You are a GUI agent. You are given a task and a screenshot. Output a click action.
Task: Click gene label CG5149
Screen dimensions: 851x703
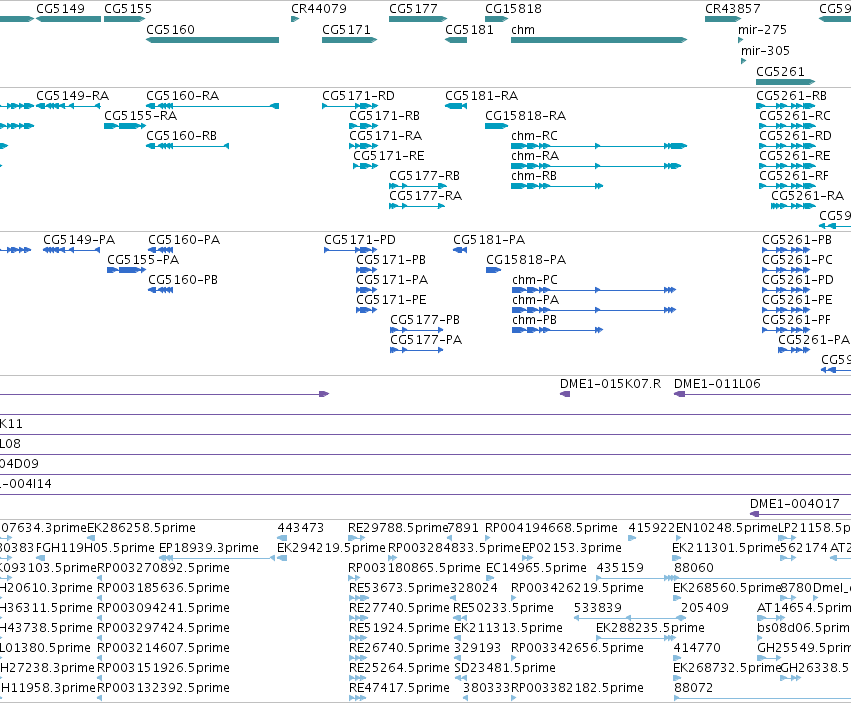pos(60,9)
